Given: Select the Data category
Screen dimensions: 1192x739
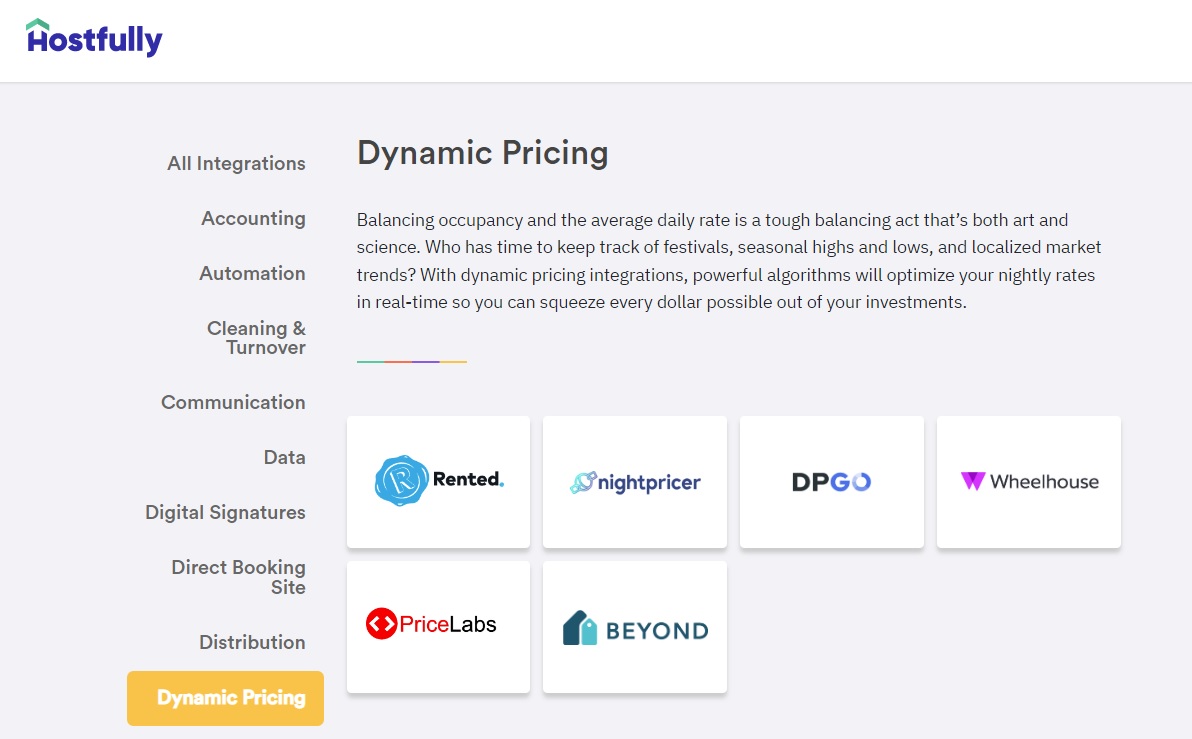Looking at the screenshot, I should (x=285, y=457).
